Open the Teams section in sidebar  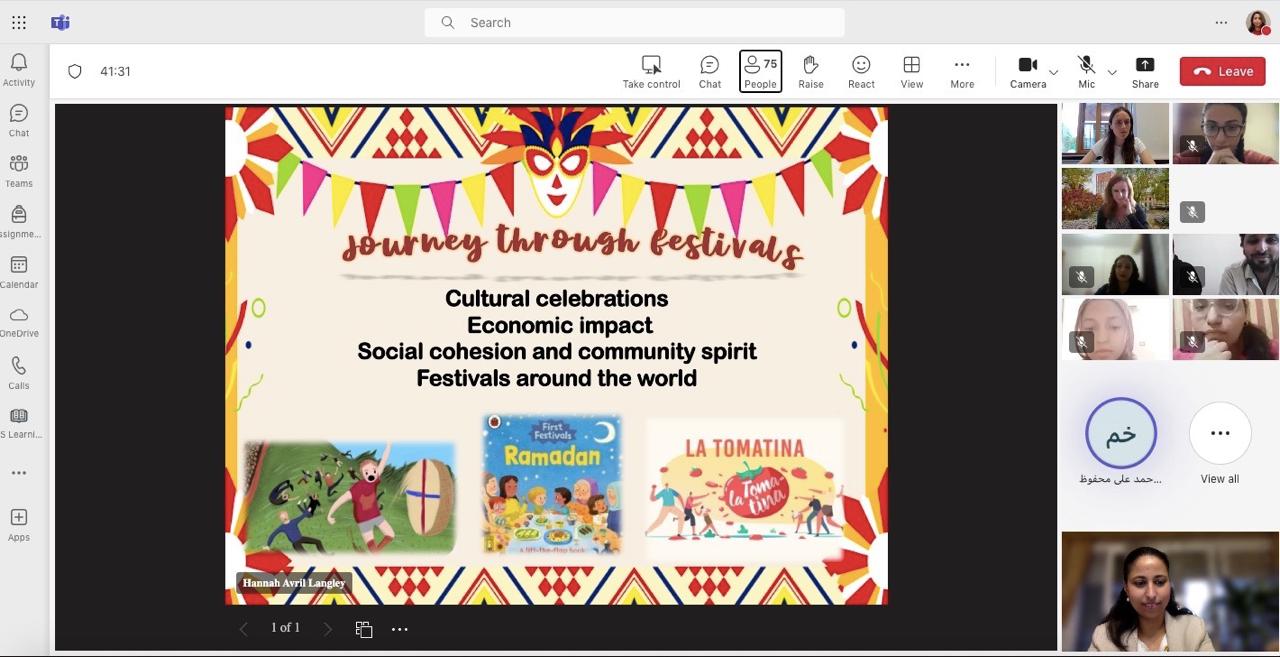18,170
